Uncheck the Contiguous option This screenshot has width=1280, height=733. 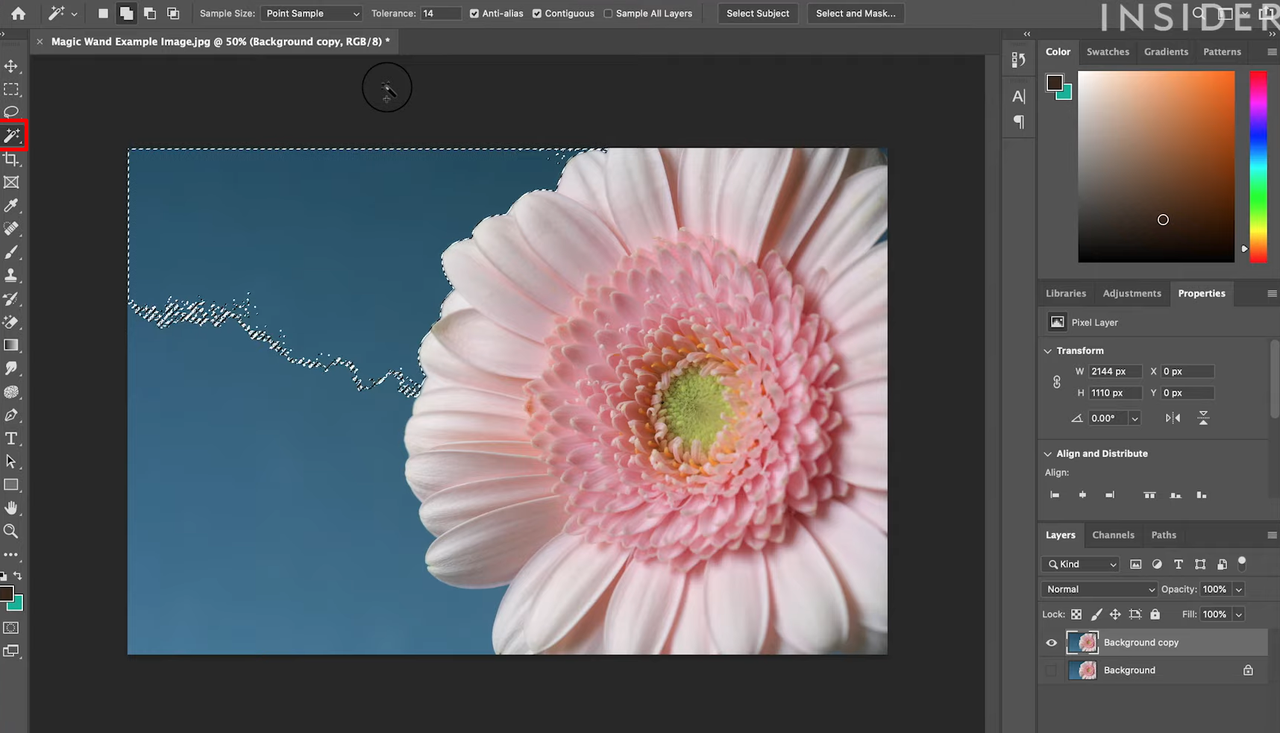[537, 14]
